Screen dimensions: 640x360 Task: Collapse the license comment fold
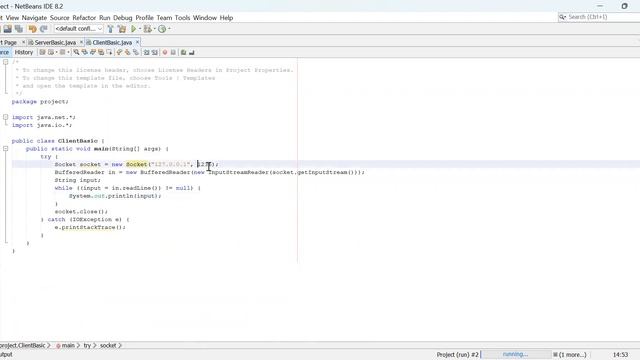pos(5,62)
